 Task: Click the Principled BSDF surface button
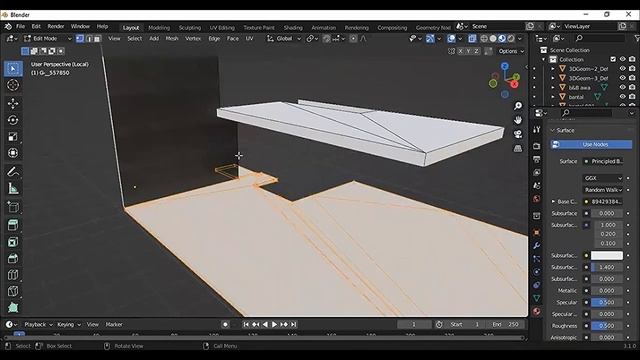coord(603,162)
